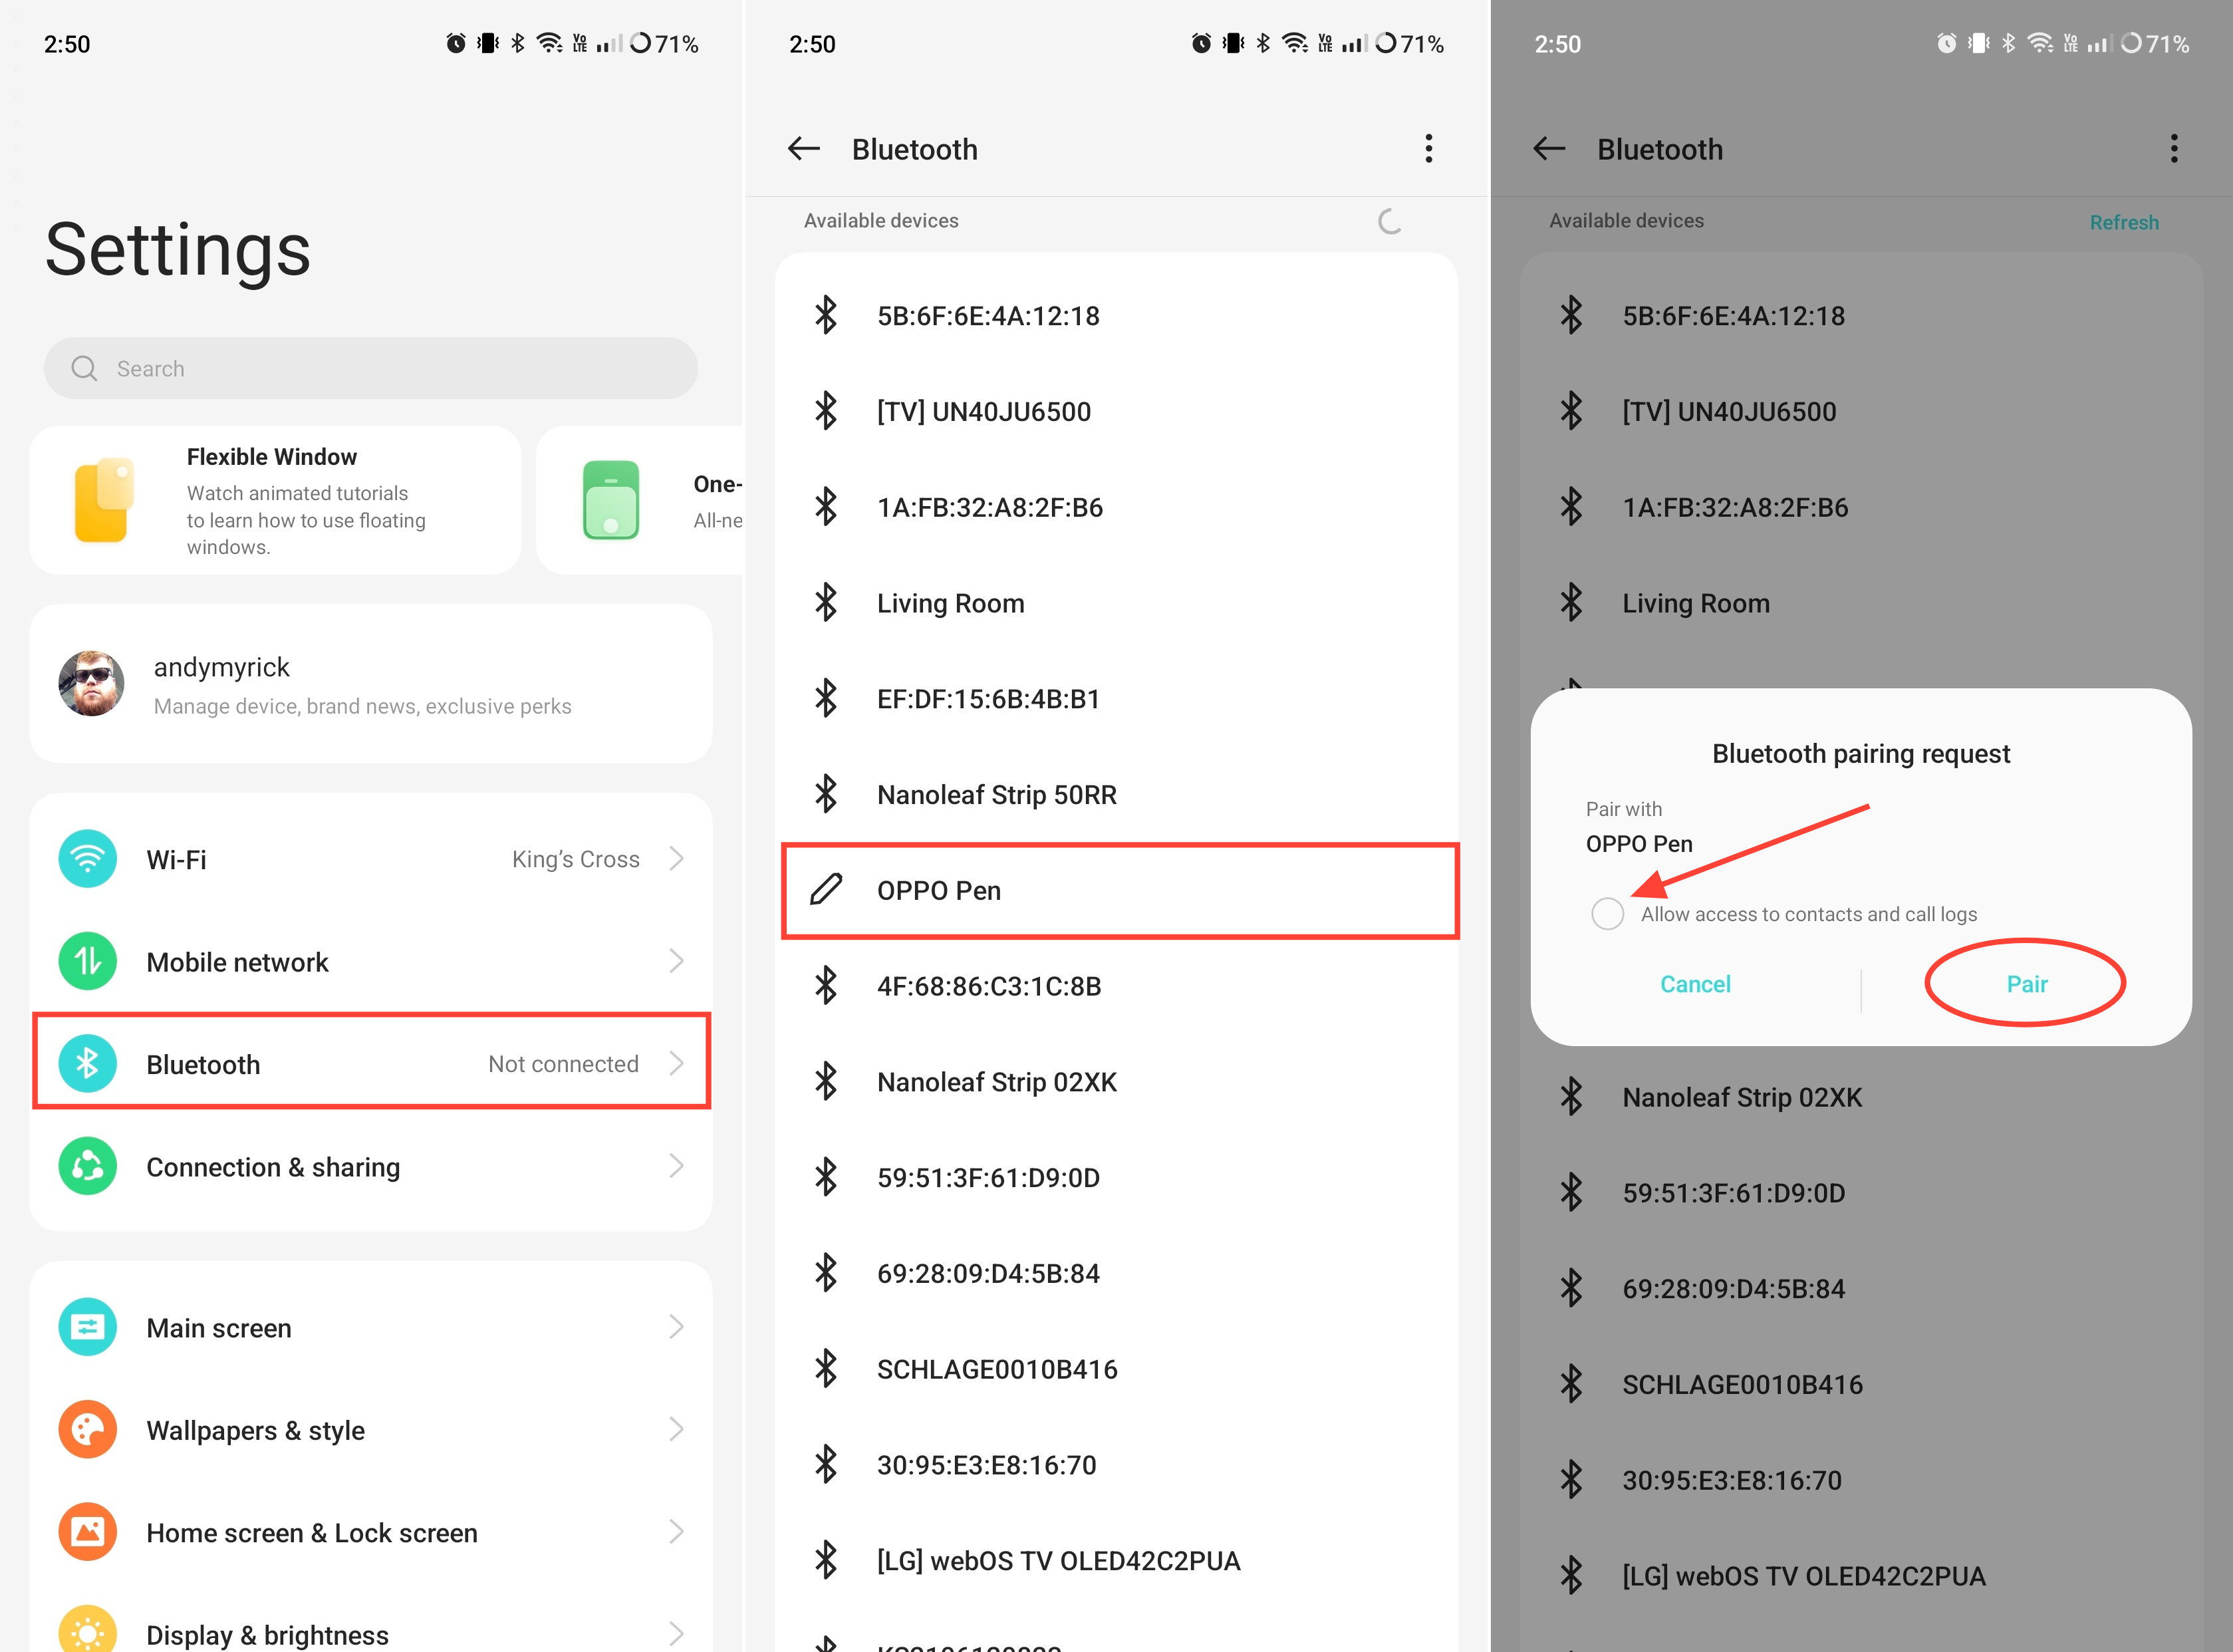Select SCHLAGE0010B416 in middle device list
Image resolution: width=2233 pixels, height=1652 pixels.
[x=1116, y=1369]
